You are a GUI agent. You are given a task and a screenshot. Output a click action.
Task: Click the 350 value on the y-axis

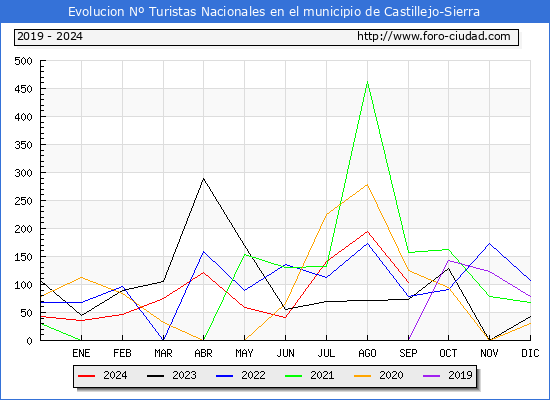click(x=23, y=145)
